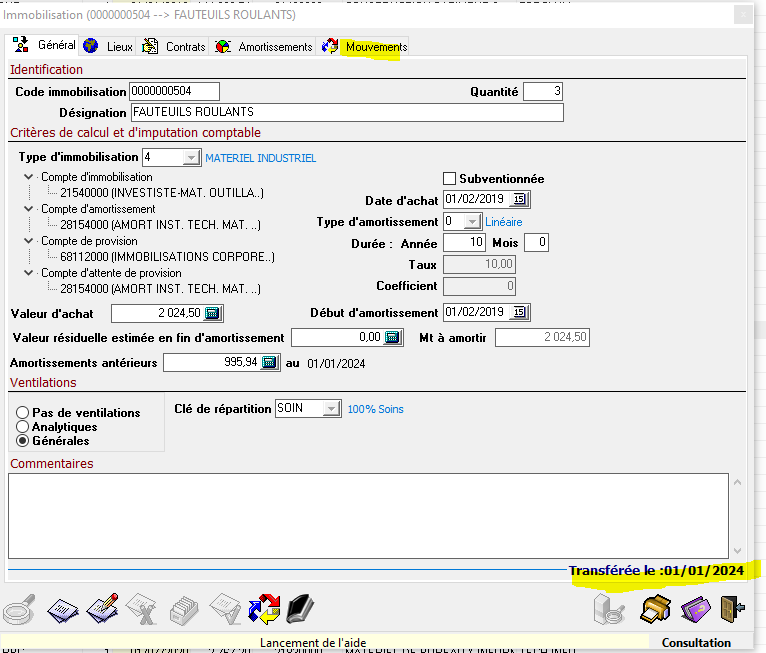
Task: Select the Pas de ventilations option
Action: (x=22, y=413)
